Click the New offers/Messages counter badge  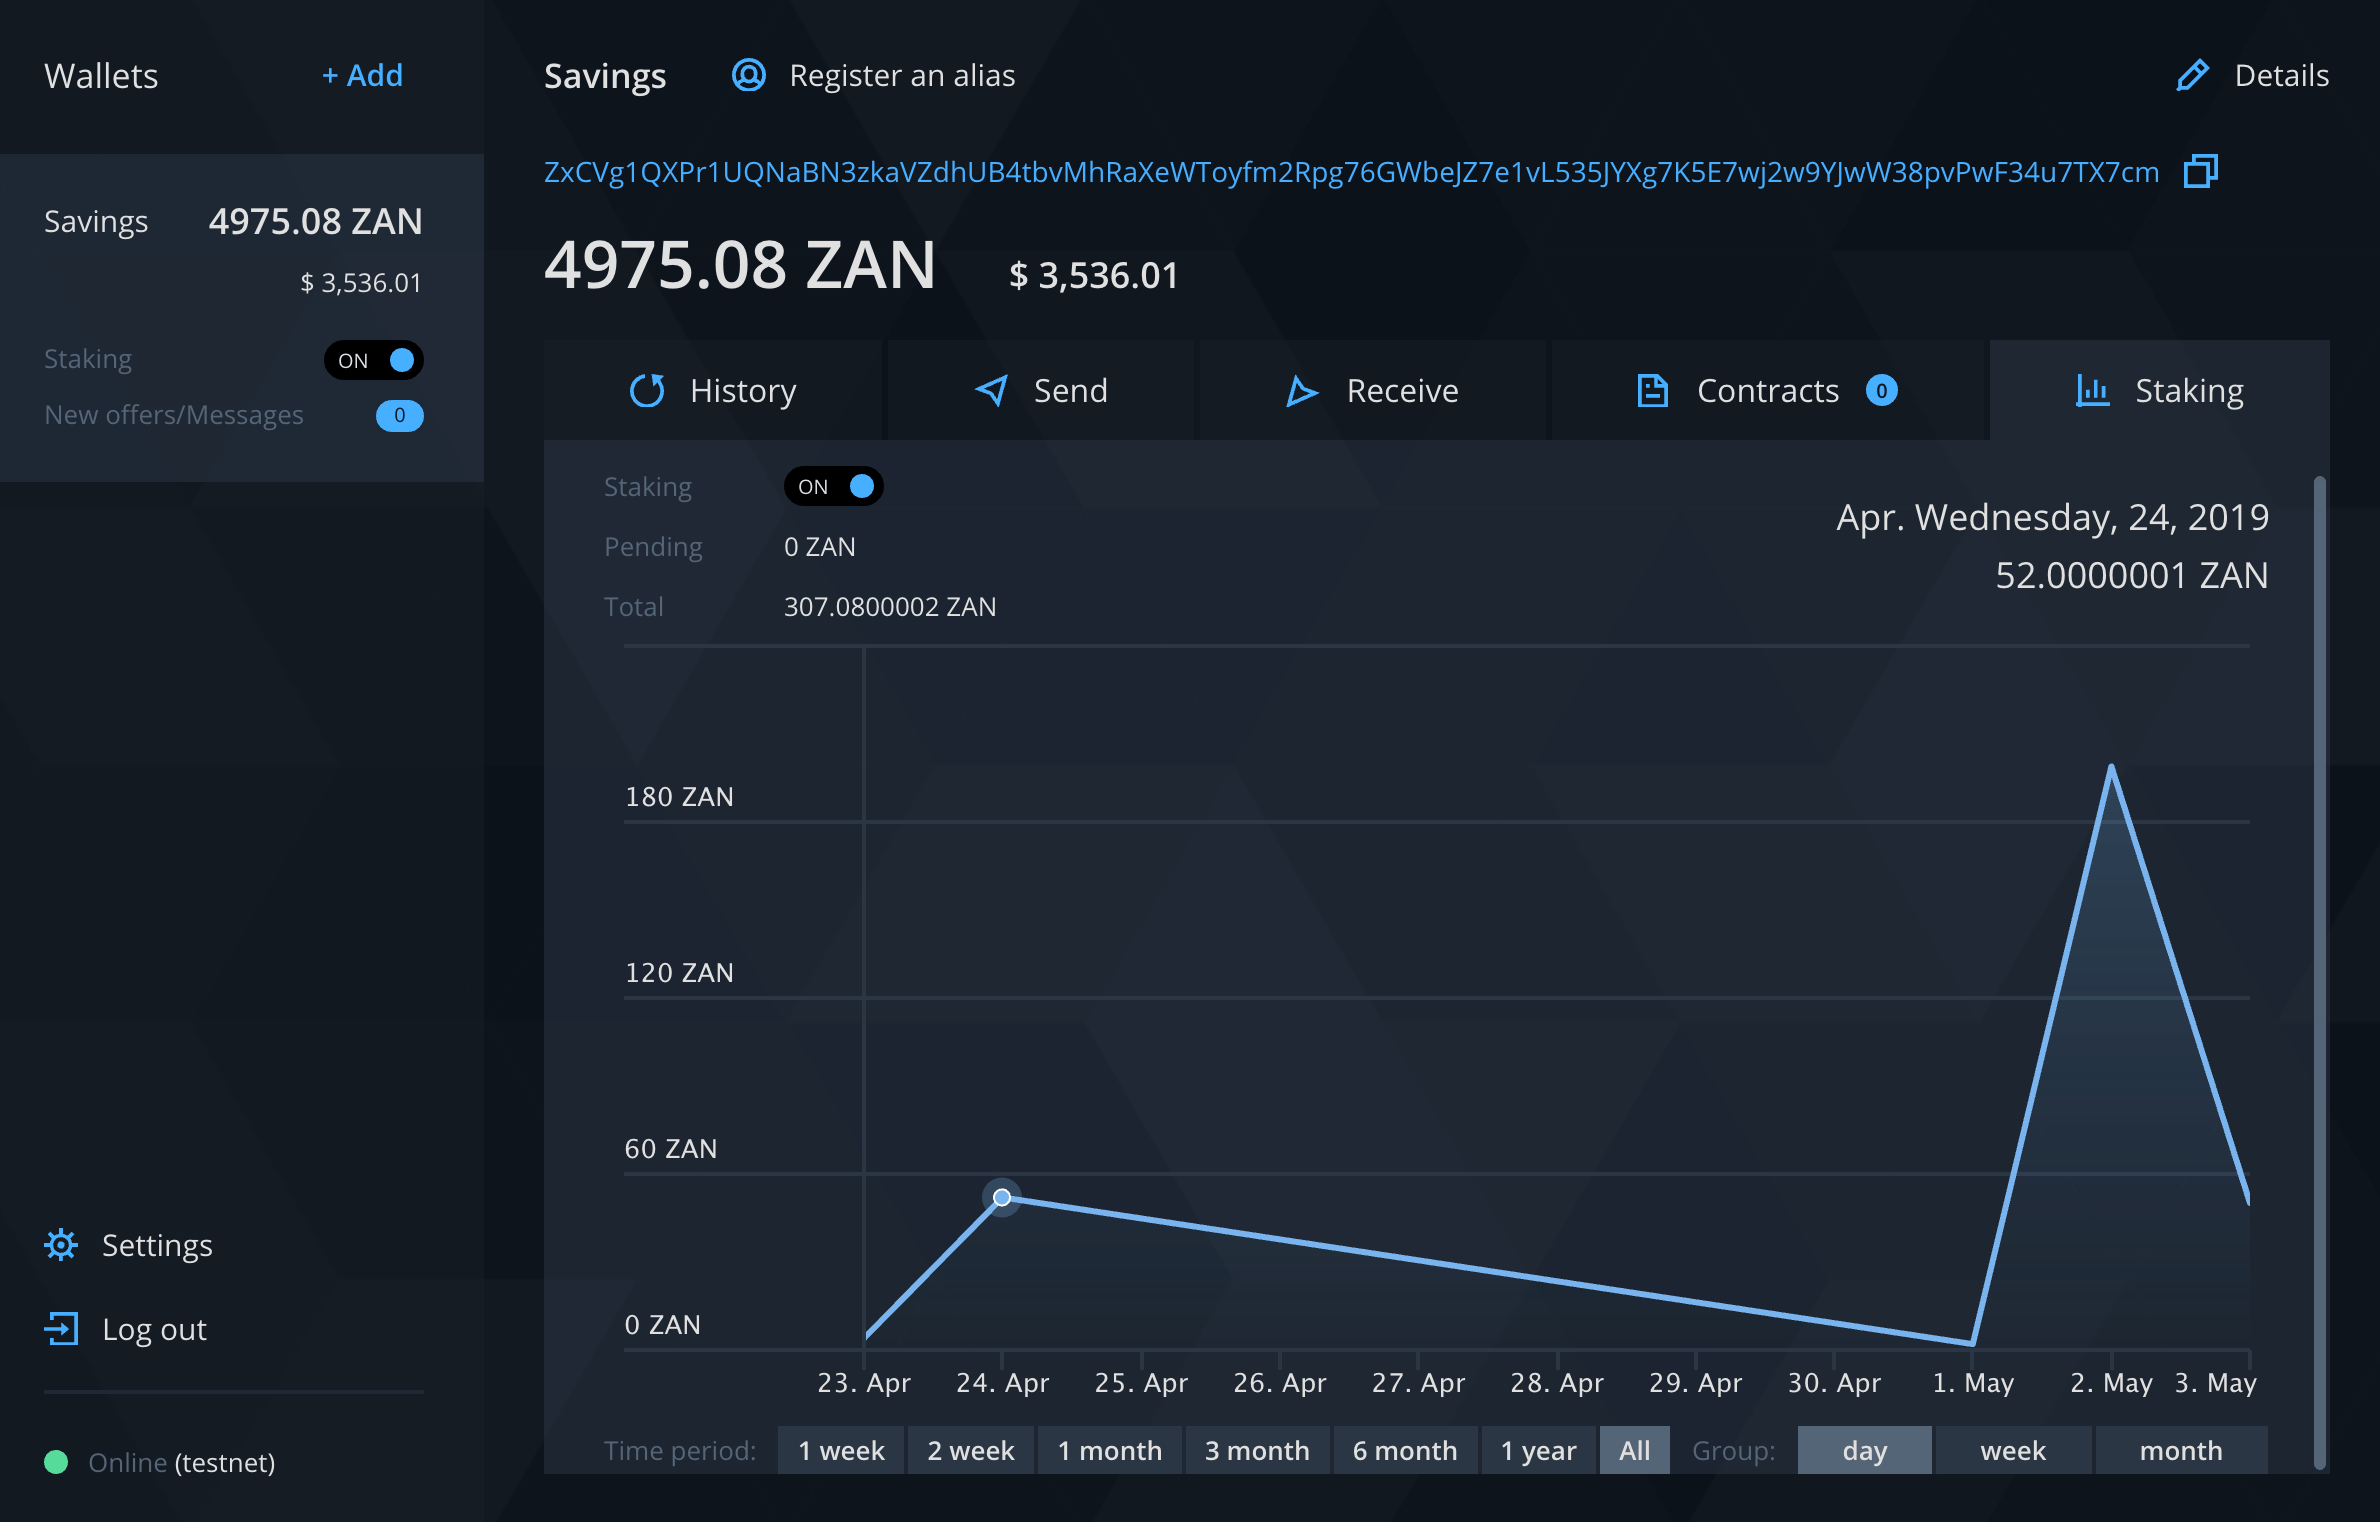399,416
